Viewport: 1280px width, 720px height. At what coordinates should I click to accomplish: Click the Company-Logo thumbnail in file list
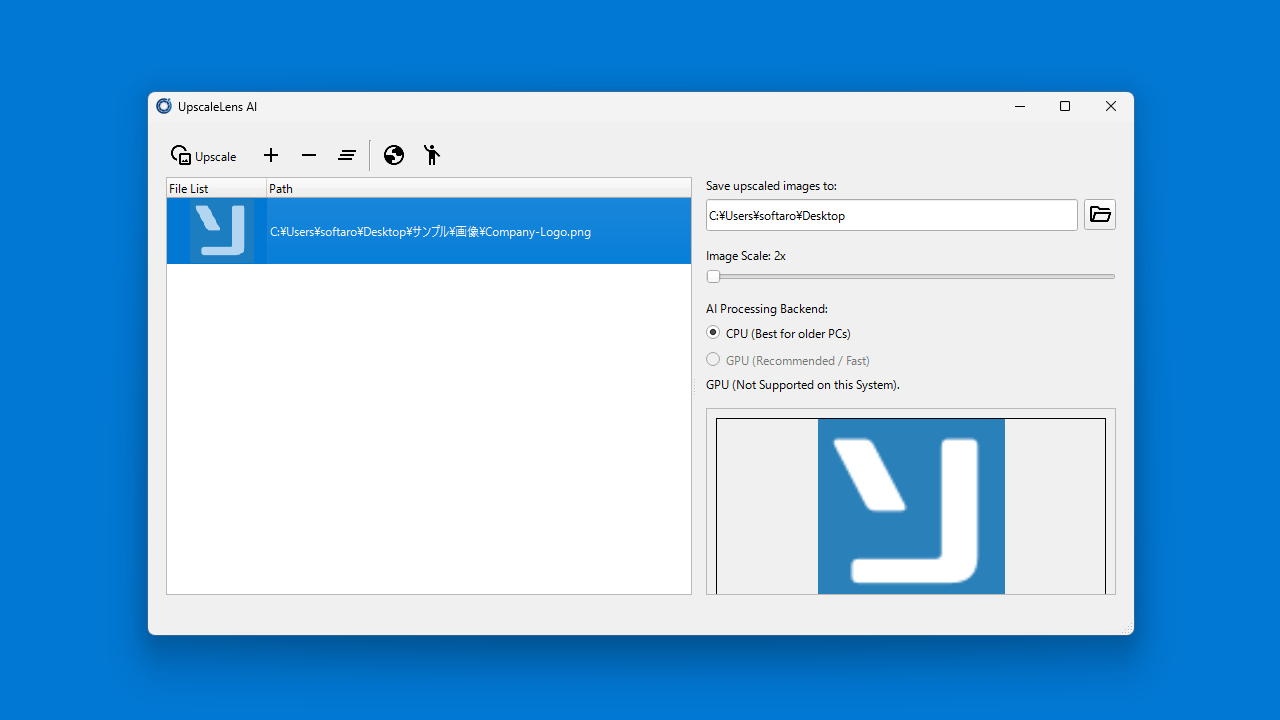pos(221,231)
